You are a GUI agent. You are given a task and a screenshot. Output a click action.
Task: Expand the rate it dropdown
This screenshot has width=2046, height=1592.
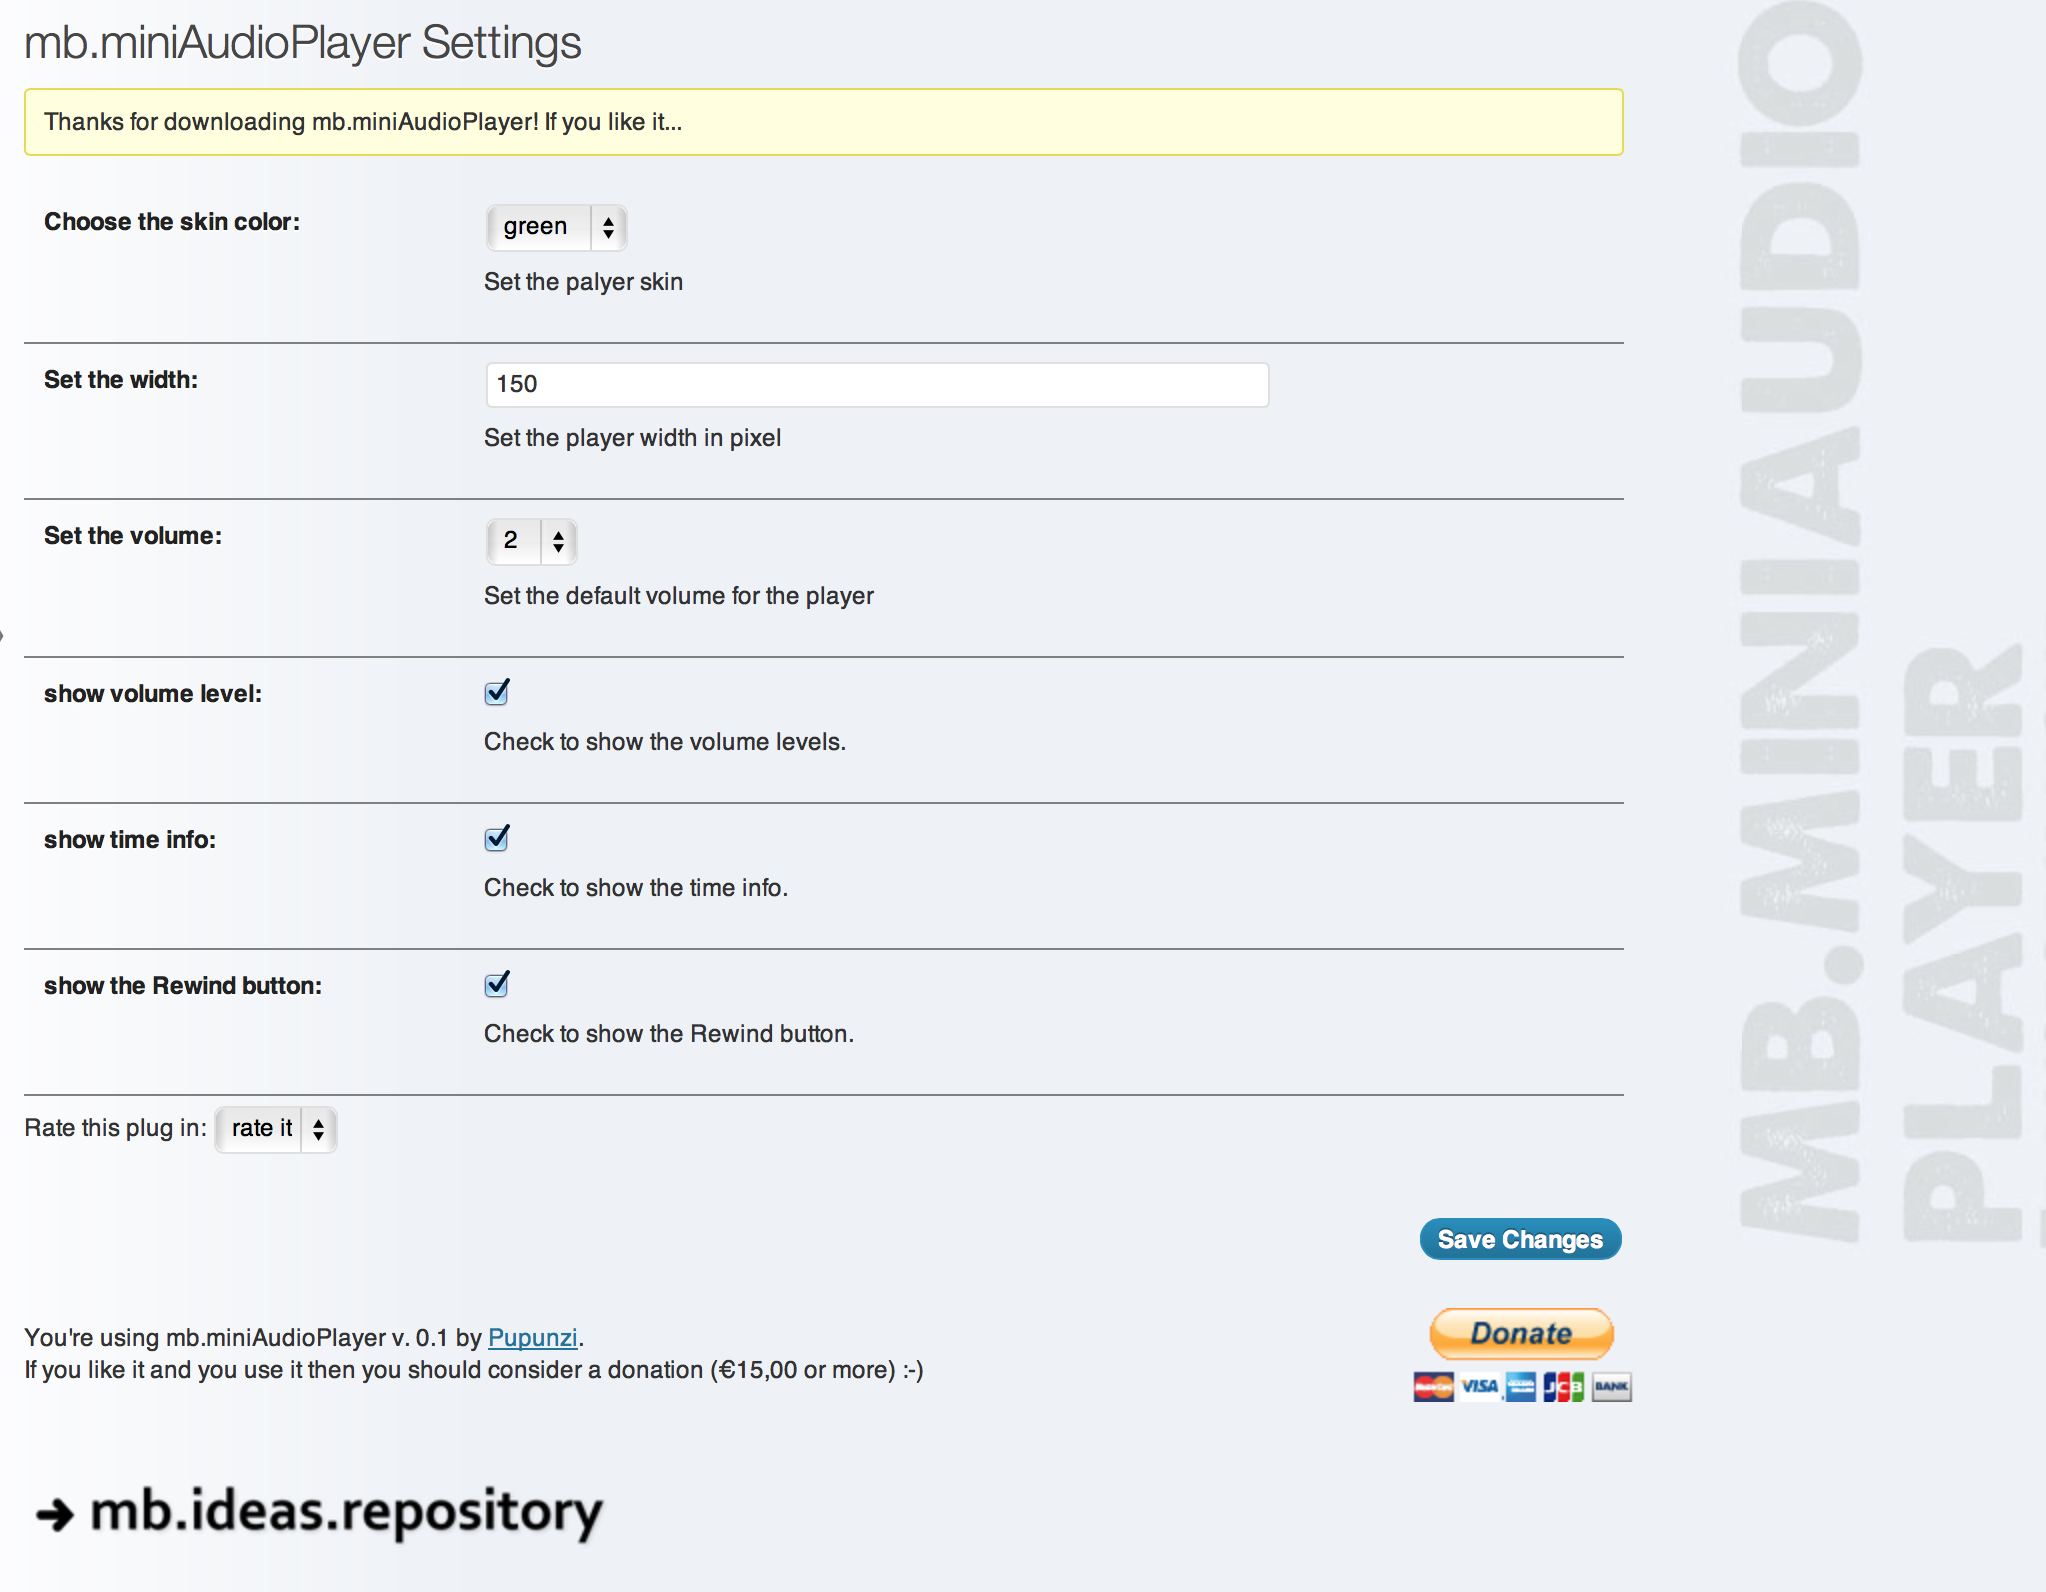[x=276, y=1129]
